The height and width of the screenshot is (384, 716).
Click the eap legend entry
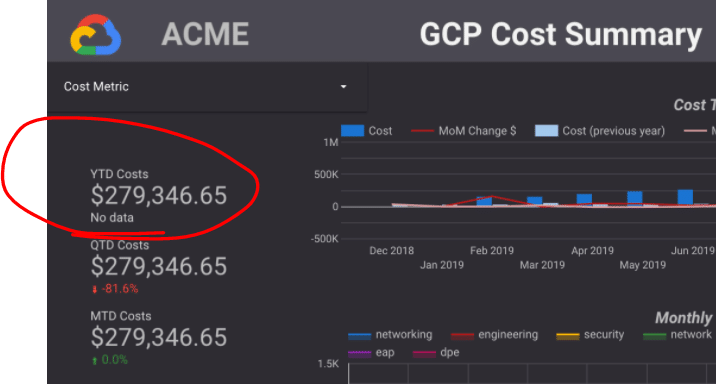click(371, 352)
